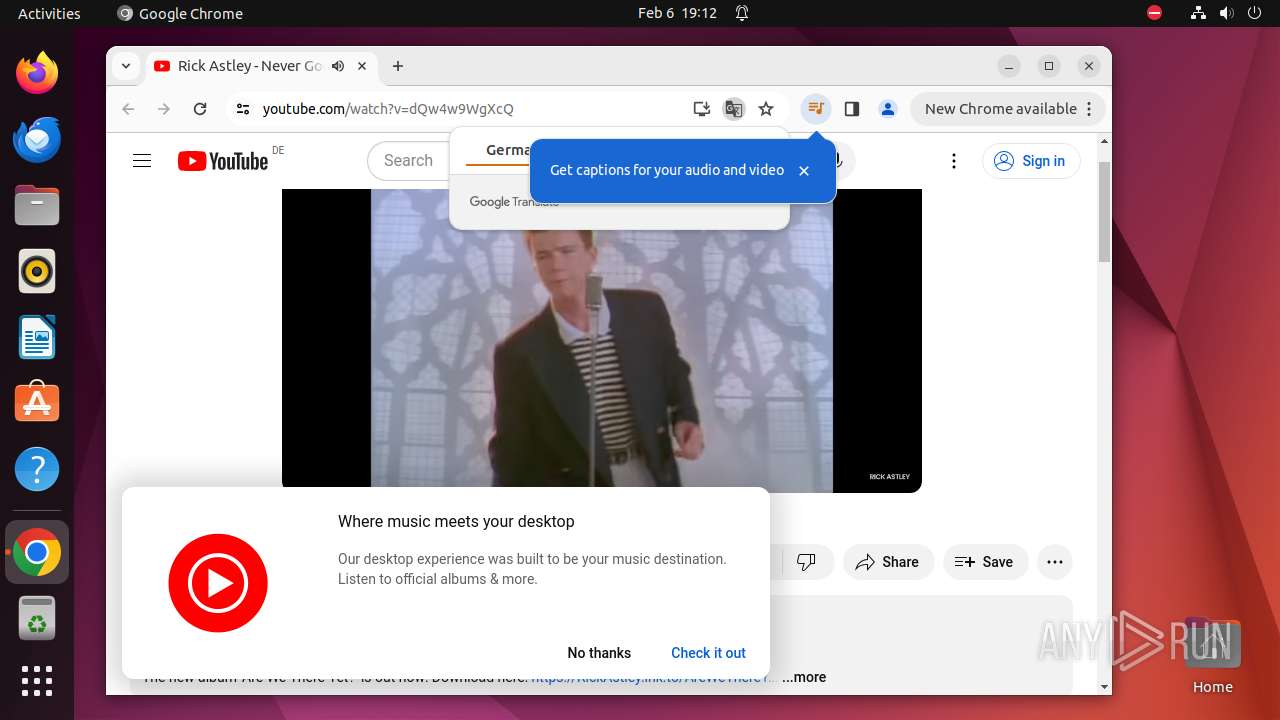Screen dimensions: 1280x720
Task: Open Chrome profile avatar menu
Action: pyautogui.click(x=888, y=109)
